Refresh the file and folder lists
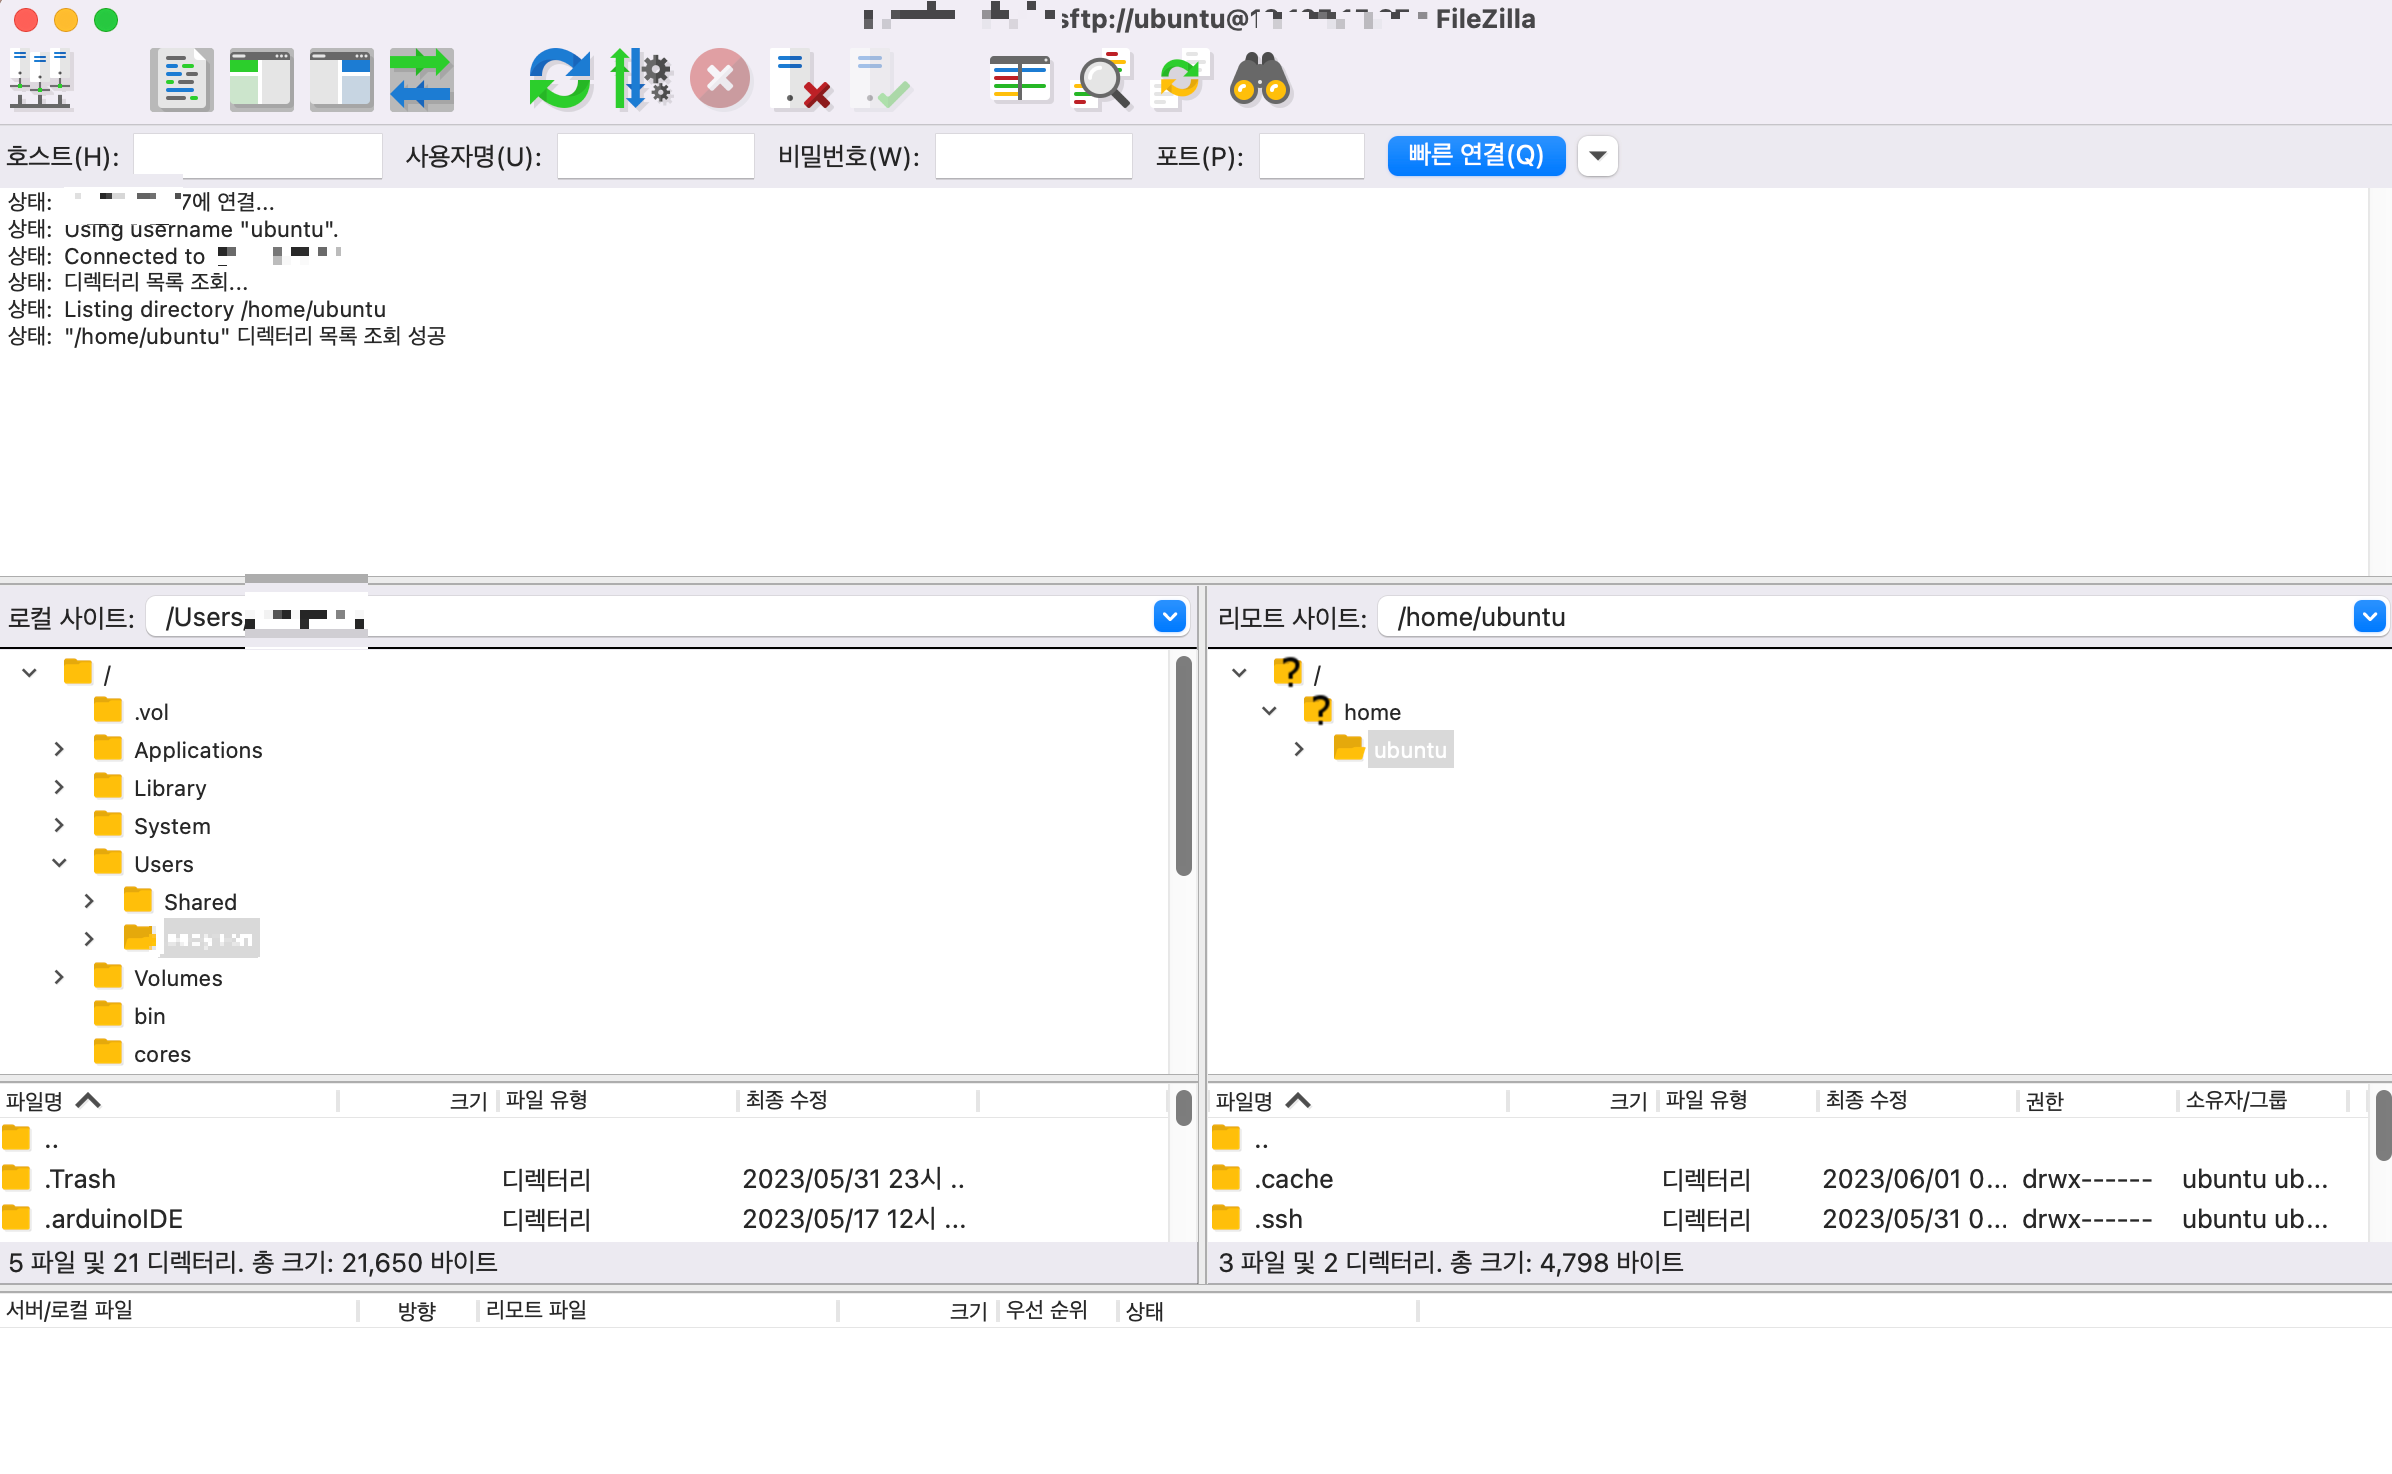Image resolution: width=2392 pixels, height=1474 pixels. (559, 79)
